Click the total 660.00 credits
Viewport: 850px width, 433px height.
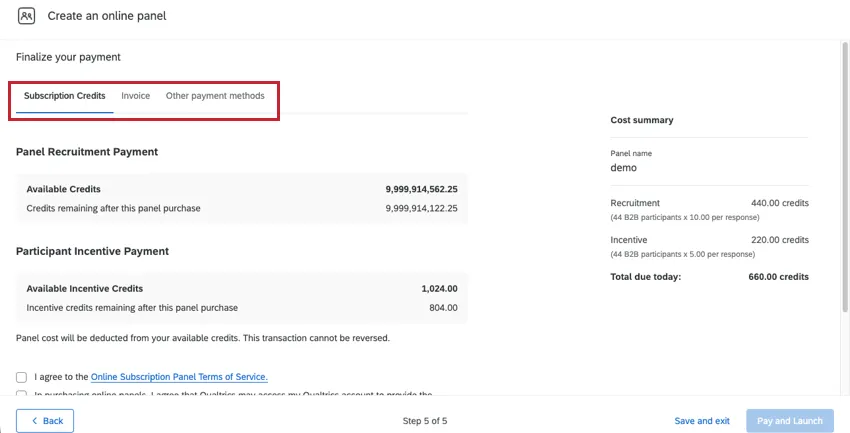[778, 277]
